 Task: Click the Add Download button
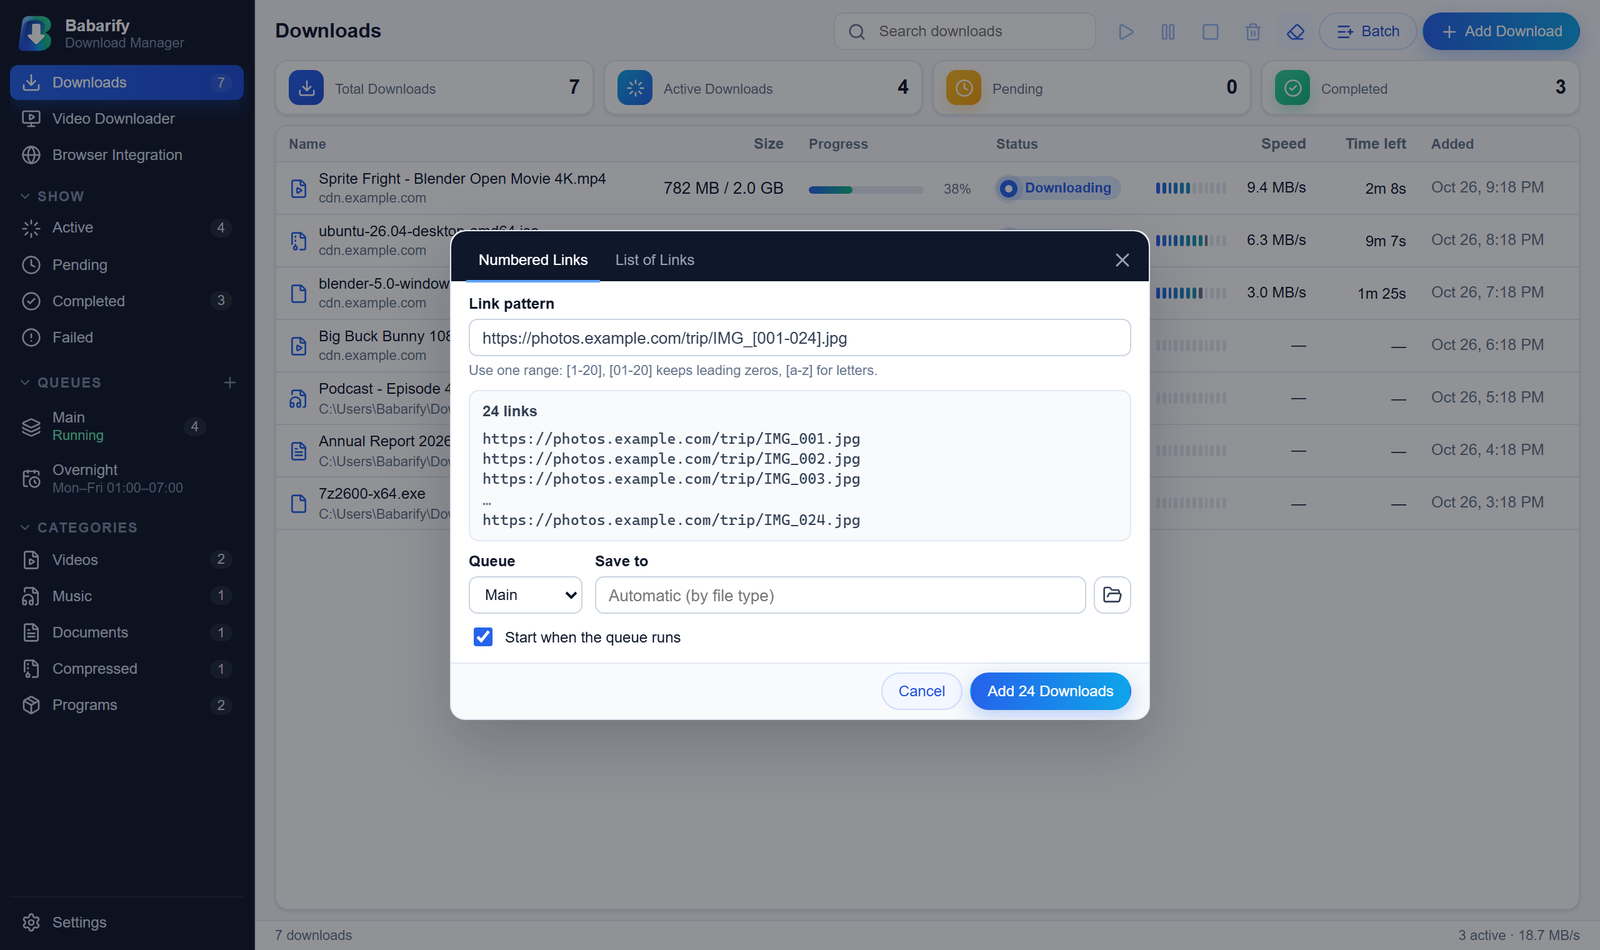[x=1501, y=32]
